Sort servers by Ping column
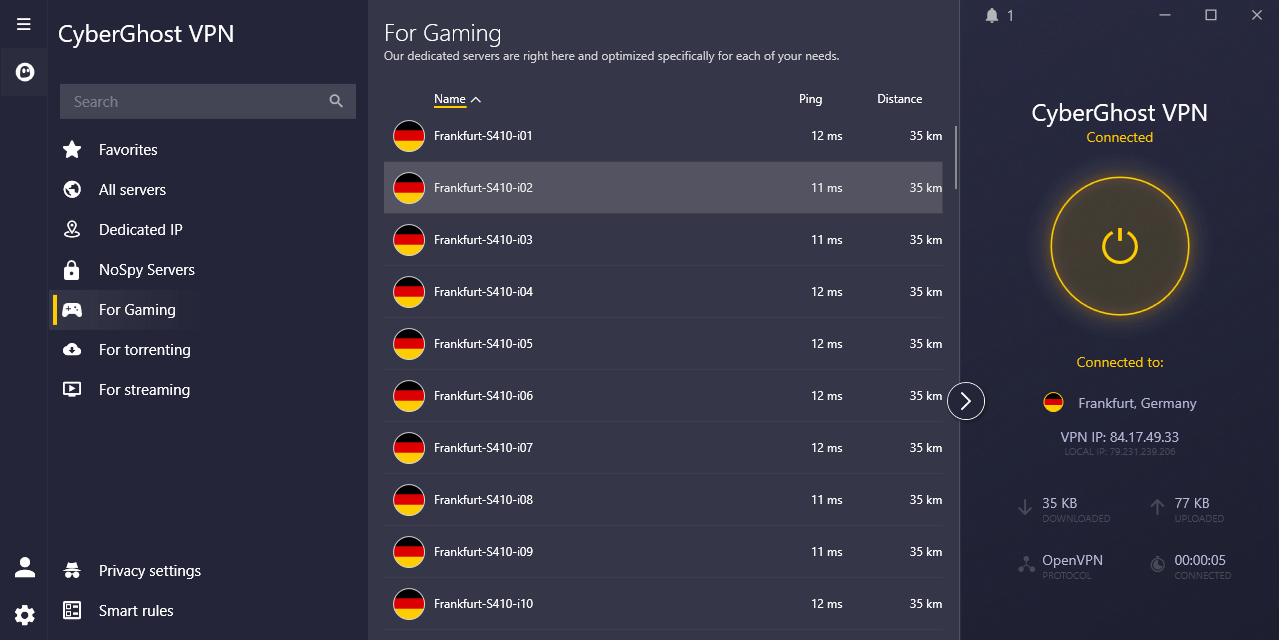The height and width of the screenshot is (640, 1279). coord(810,99)
